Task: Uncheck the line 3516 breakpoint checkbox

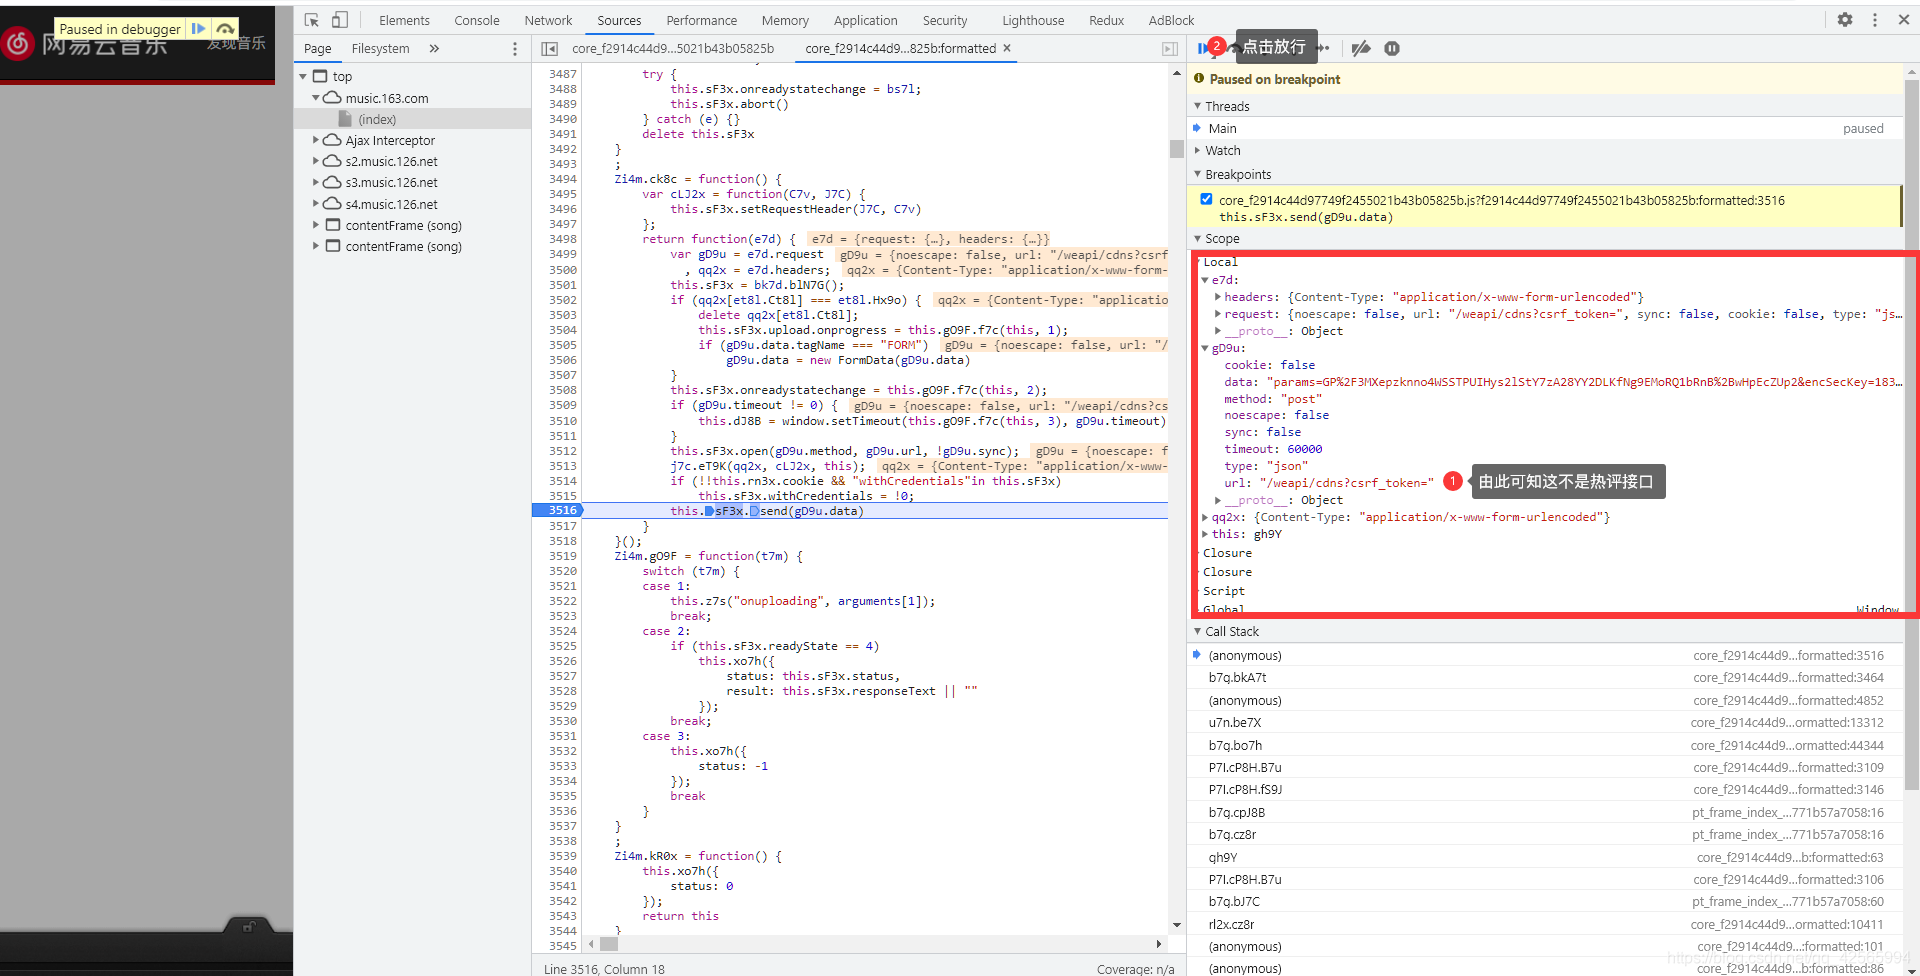Action: tap(1206, 199)
